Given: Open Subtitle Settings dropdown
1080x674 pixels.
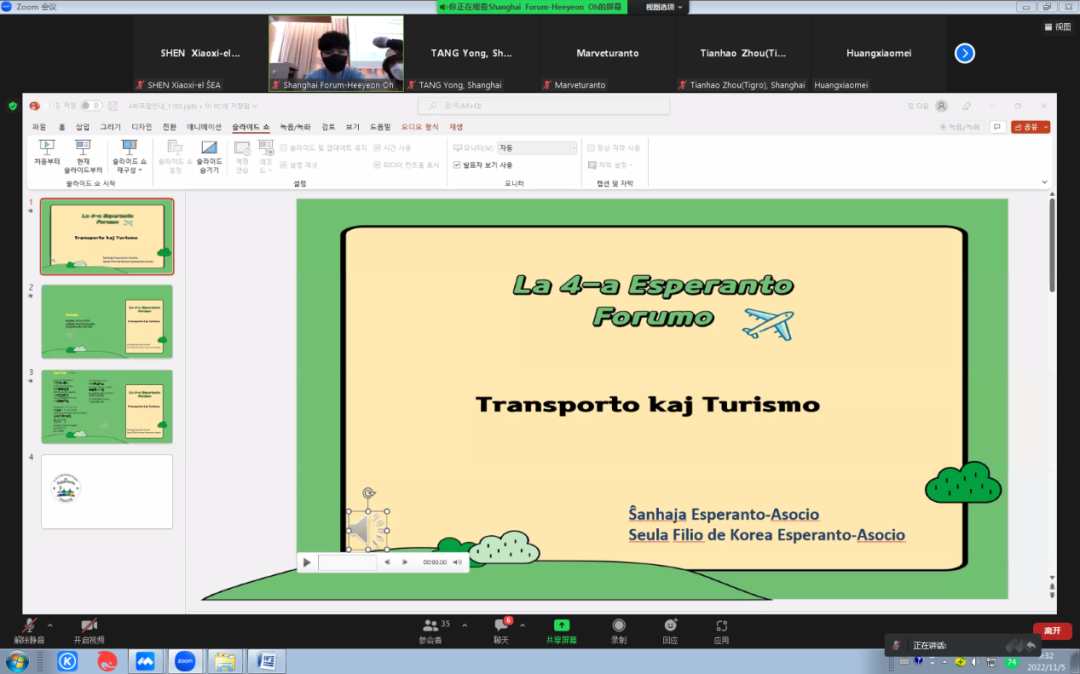Looking at the screenshot, I should (611, 165).
